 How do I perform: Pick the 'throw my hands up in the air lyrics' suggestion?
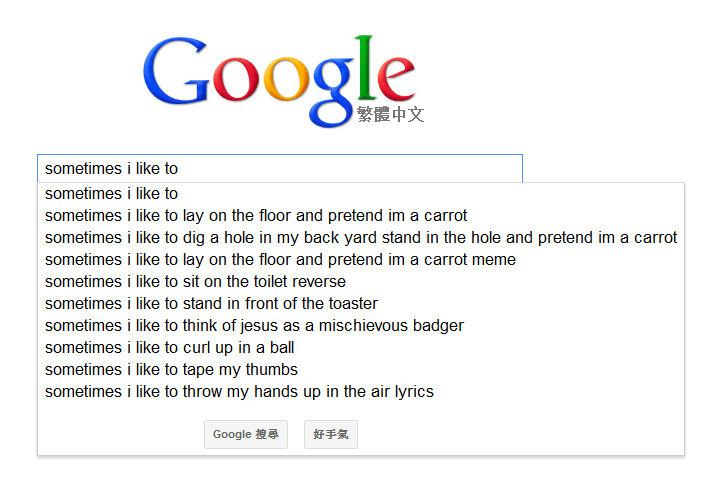coord(239,392)
